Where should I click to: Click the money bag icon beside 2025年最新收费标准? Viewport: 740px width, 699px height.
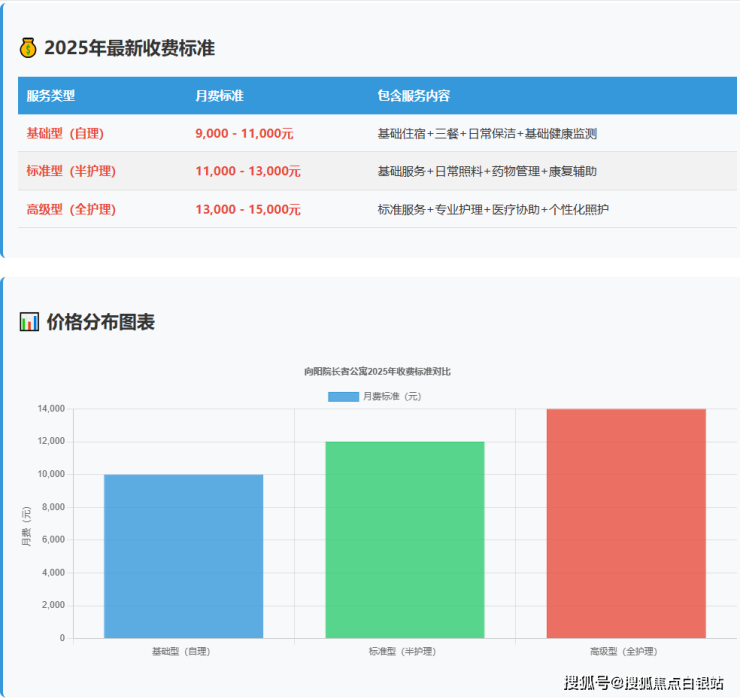point(28,48)
